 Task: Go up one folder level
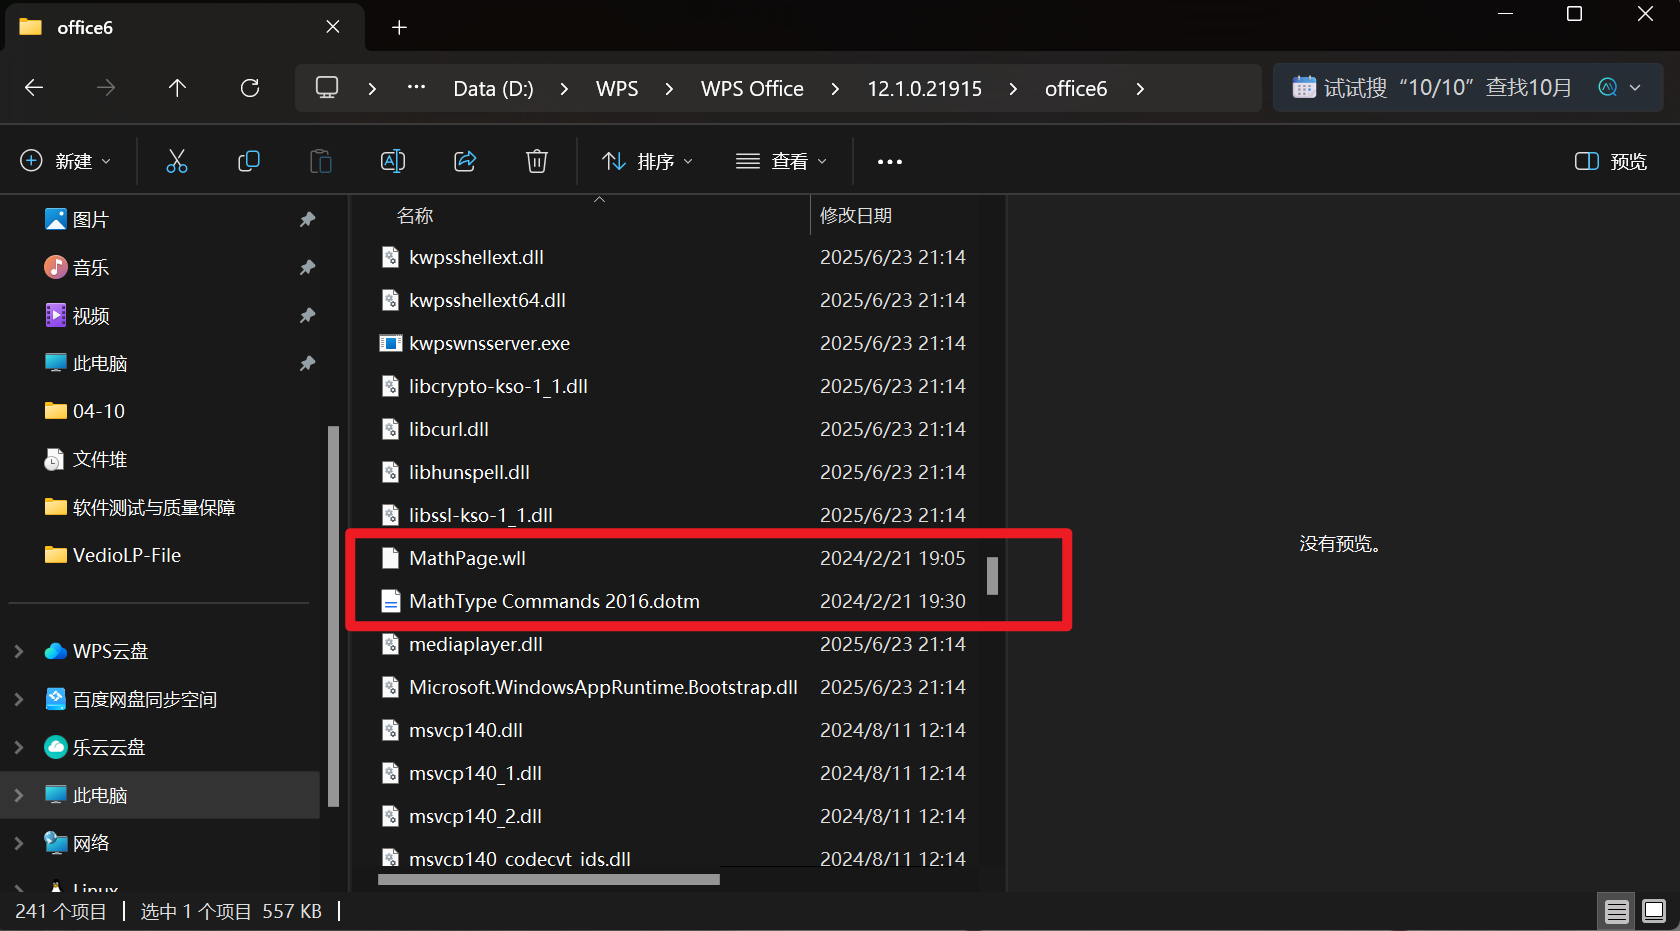click(177, 88)
